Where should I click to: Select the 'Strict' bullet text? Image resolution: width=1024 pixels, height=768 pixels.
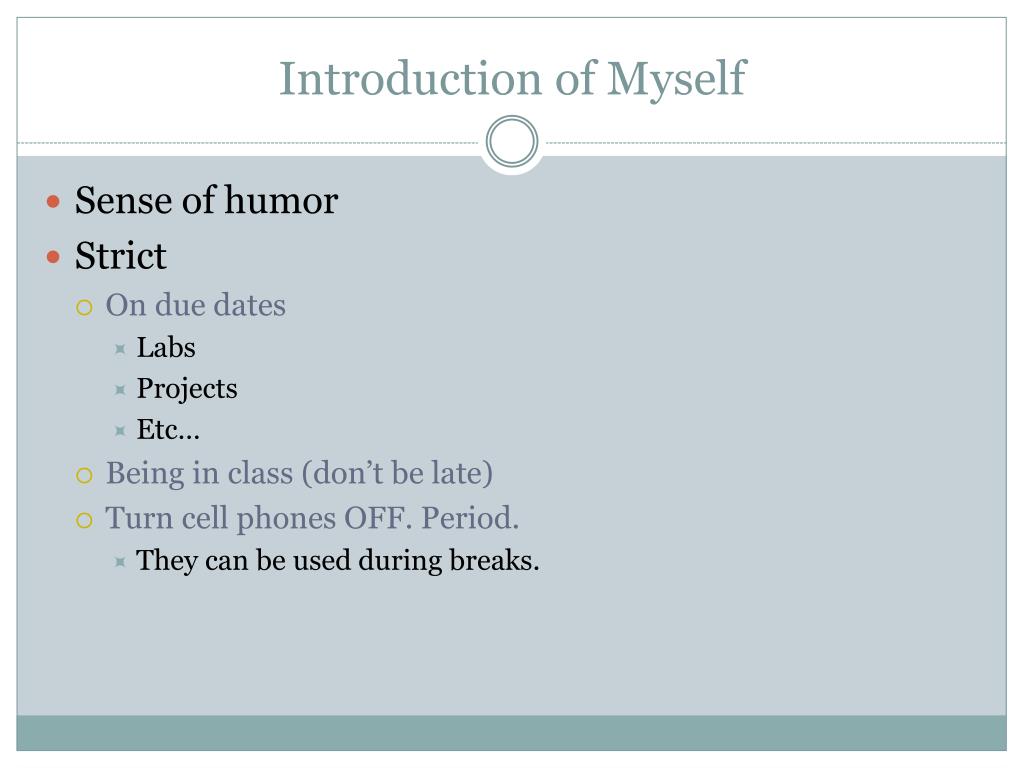coord(121,255)
